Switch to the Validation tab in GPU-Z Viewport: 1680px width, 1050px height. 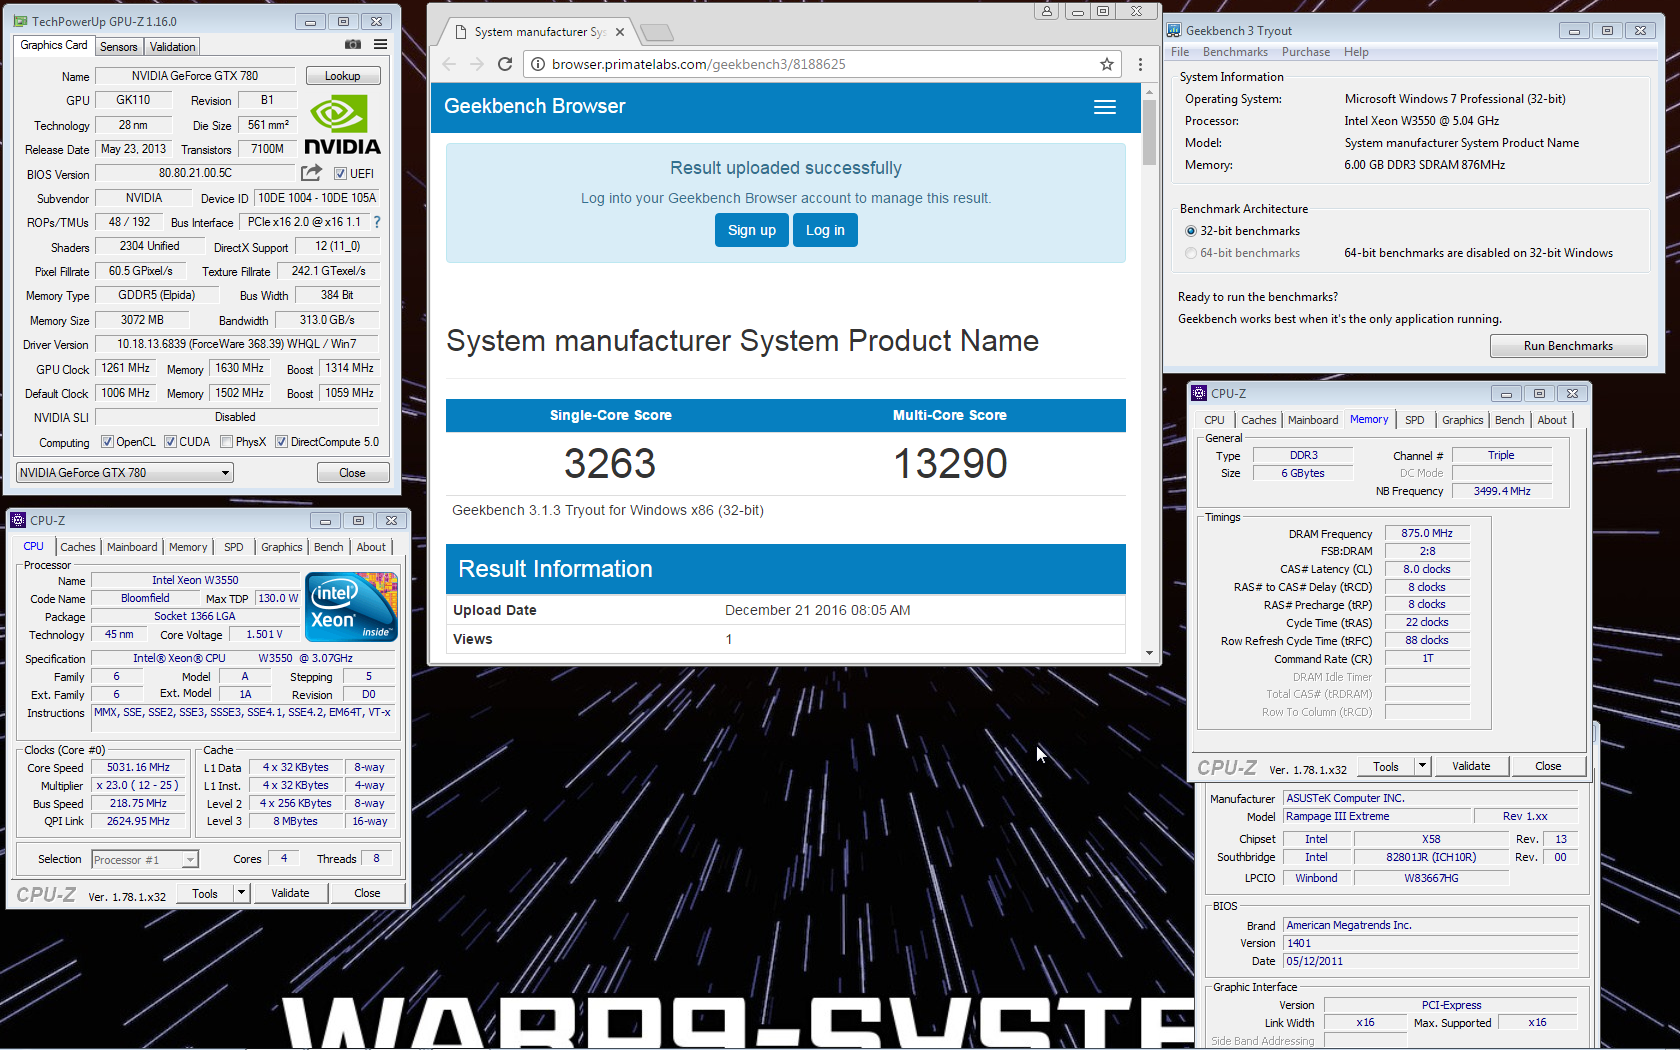pyautogui.click(x=173, y=47)
